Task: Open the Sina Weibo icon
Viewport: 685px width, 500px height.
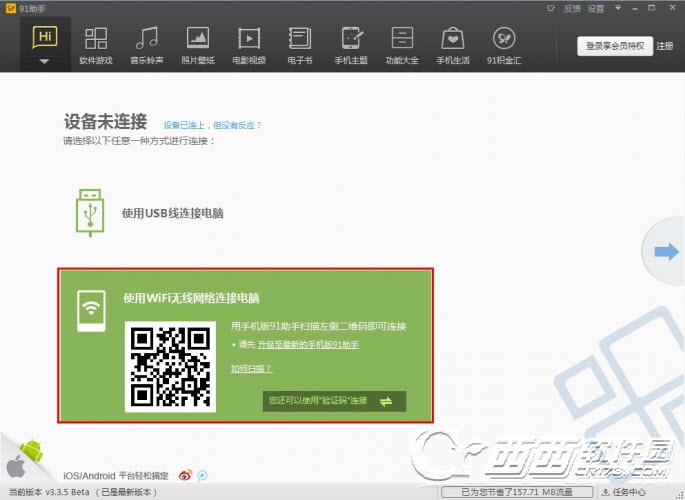Action: click(185, 475)
